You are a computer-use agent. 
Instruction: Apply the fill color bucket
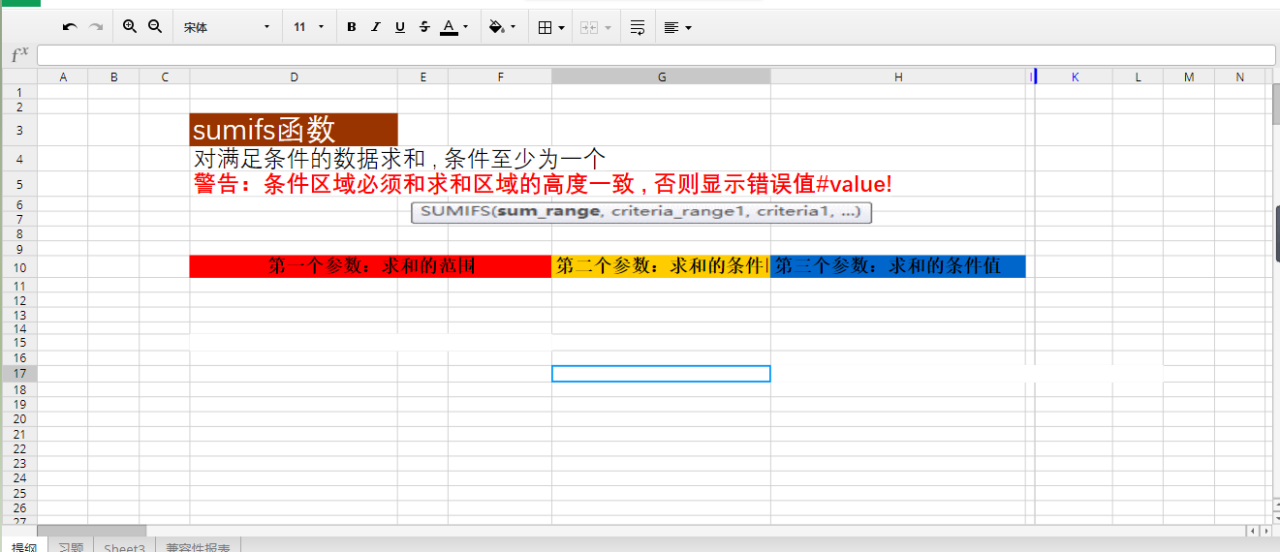(x=496, y=27)
